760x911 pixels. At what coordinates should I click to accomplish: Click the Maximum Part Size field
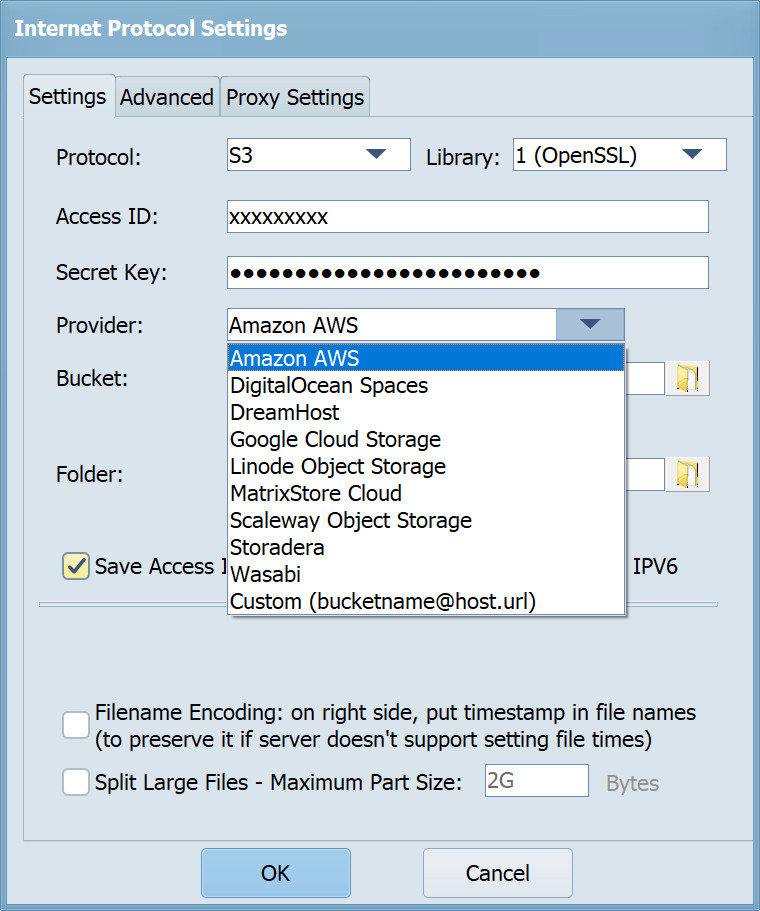coord(536,781)
